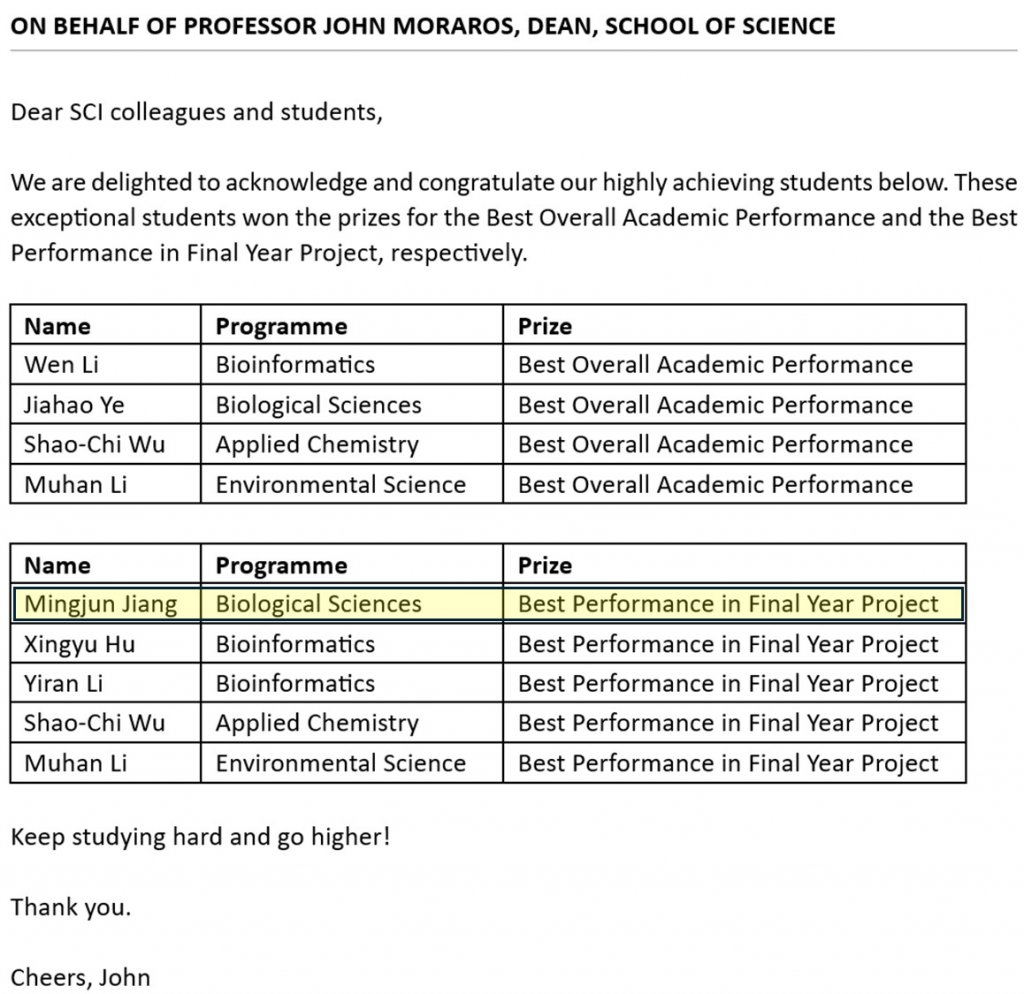Click Xingyu Hu's Best Performance prize cell
Screen dimensions: 1024x994
728,644
